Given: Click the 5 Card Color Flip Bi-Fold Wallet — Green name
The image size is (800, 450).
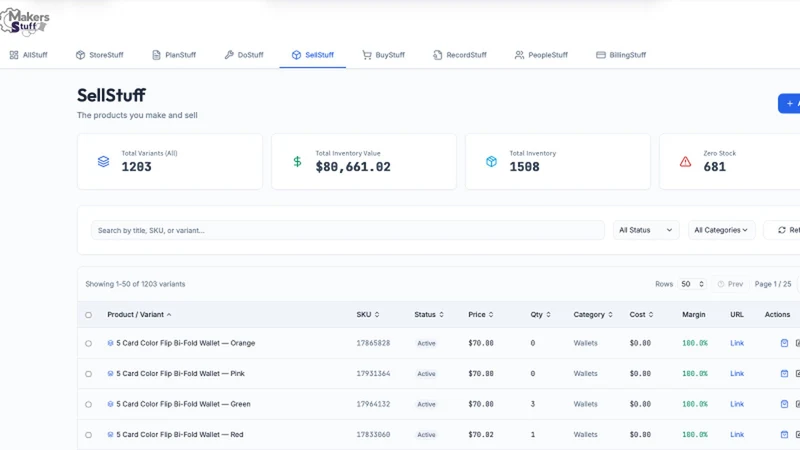Looking at the screenshot, I should click(x=183, y=404).
